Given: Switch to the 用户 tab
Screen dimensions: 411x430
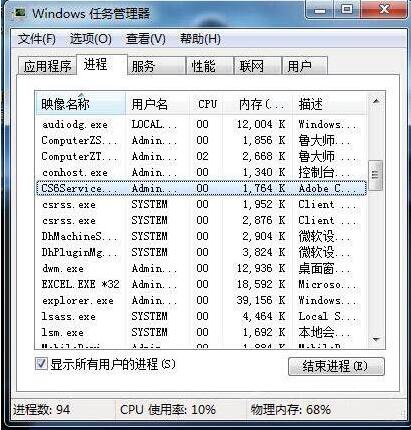Looking at the screenshot, I should tap(305, 66).
